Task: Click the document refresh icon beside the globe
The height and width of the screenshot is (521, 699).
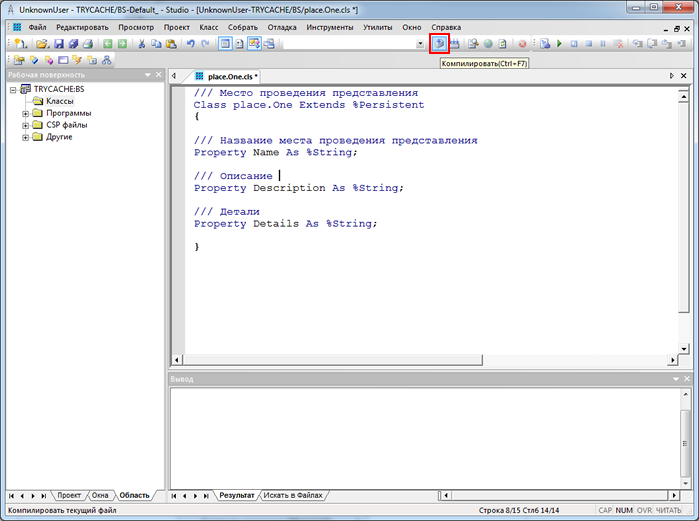Action: point(503,44)
